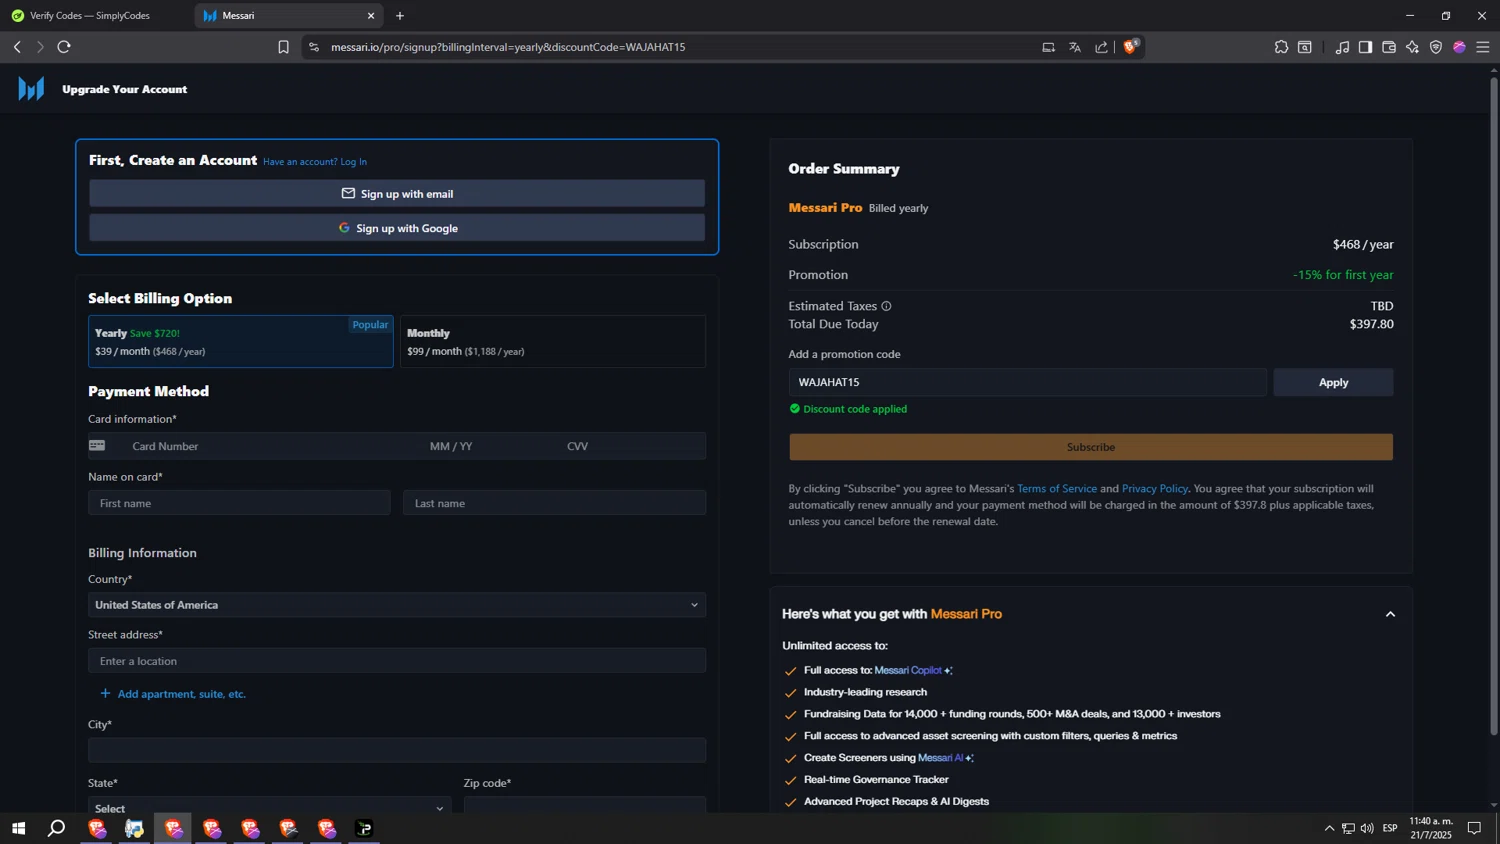This screenshot has width=1500, height=844.
Task: Open the Terms of Service link
Action: [1057, 489]
